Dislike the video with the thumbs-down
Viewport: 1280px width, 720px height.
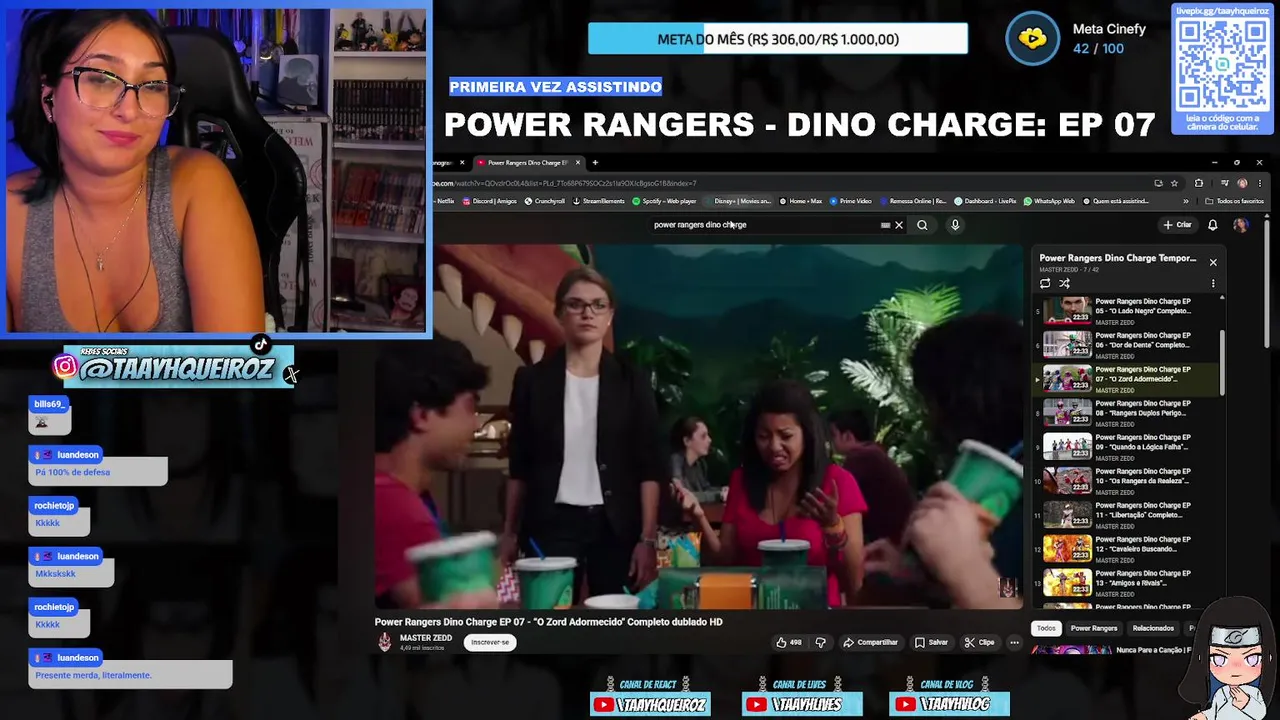pos(820,642)
